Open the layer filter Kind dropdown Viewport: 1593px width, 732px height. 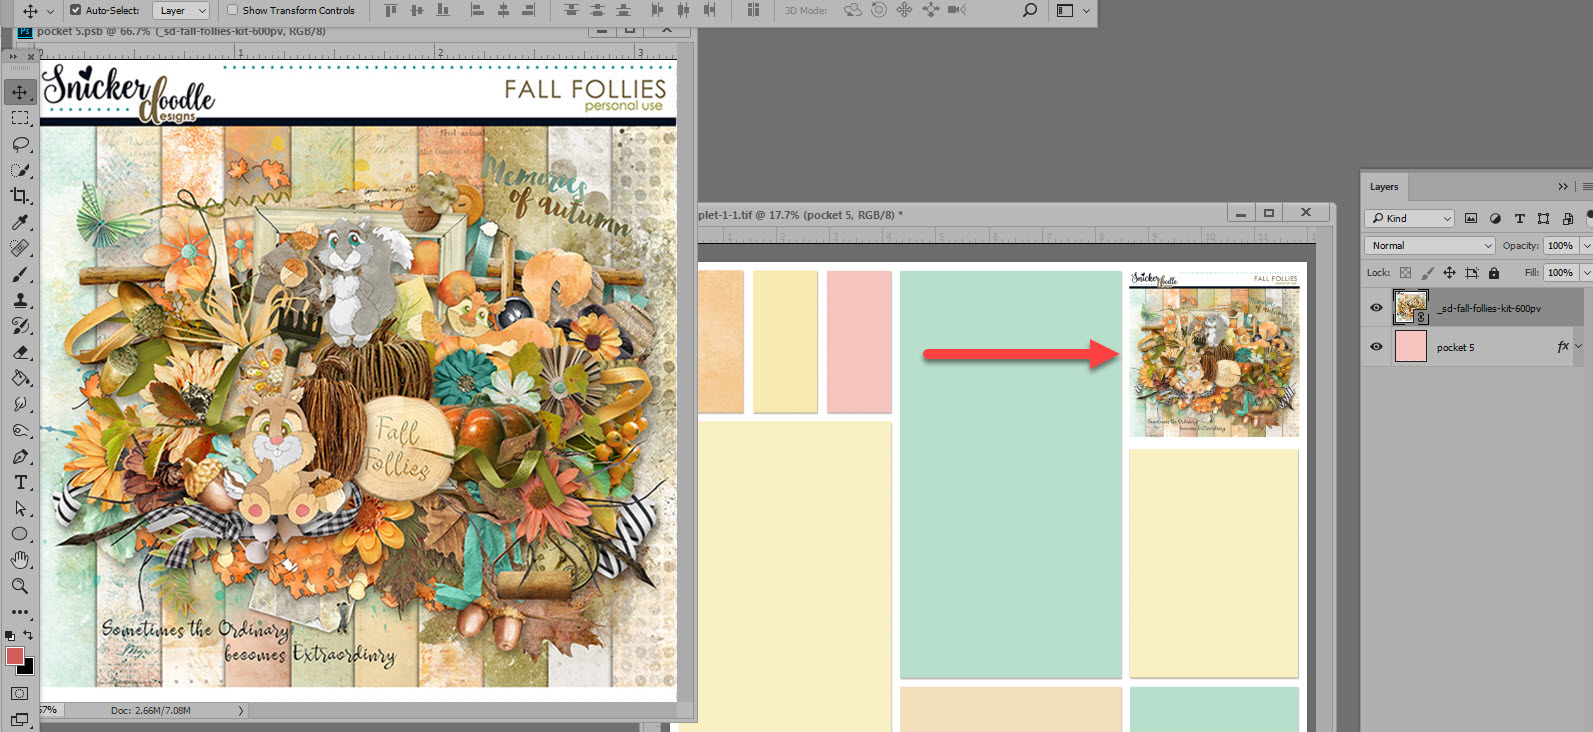pos(1409,218)
